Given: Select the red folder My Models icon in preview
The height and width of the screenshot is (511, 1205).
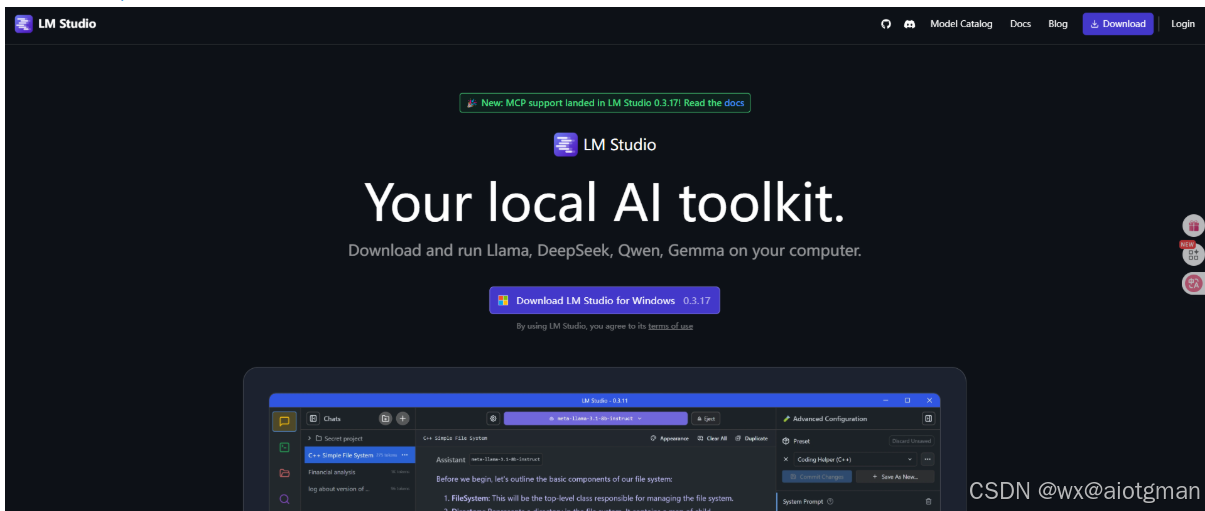Looking at the screenshot, I should (284, 473).
